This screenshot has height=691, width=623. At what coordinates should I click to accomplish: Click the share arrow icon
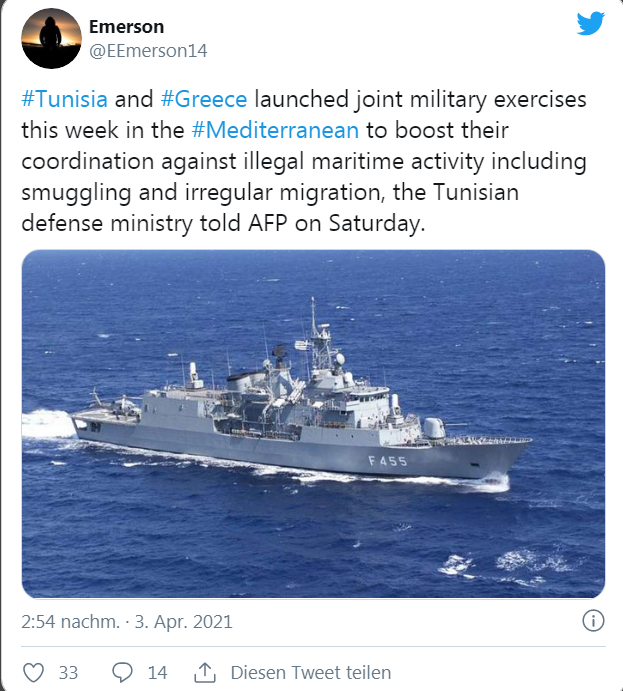coord(206,672)
